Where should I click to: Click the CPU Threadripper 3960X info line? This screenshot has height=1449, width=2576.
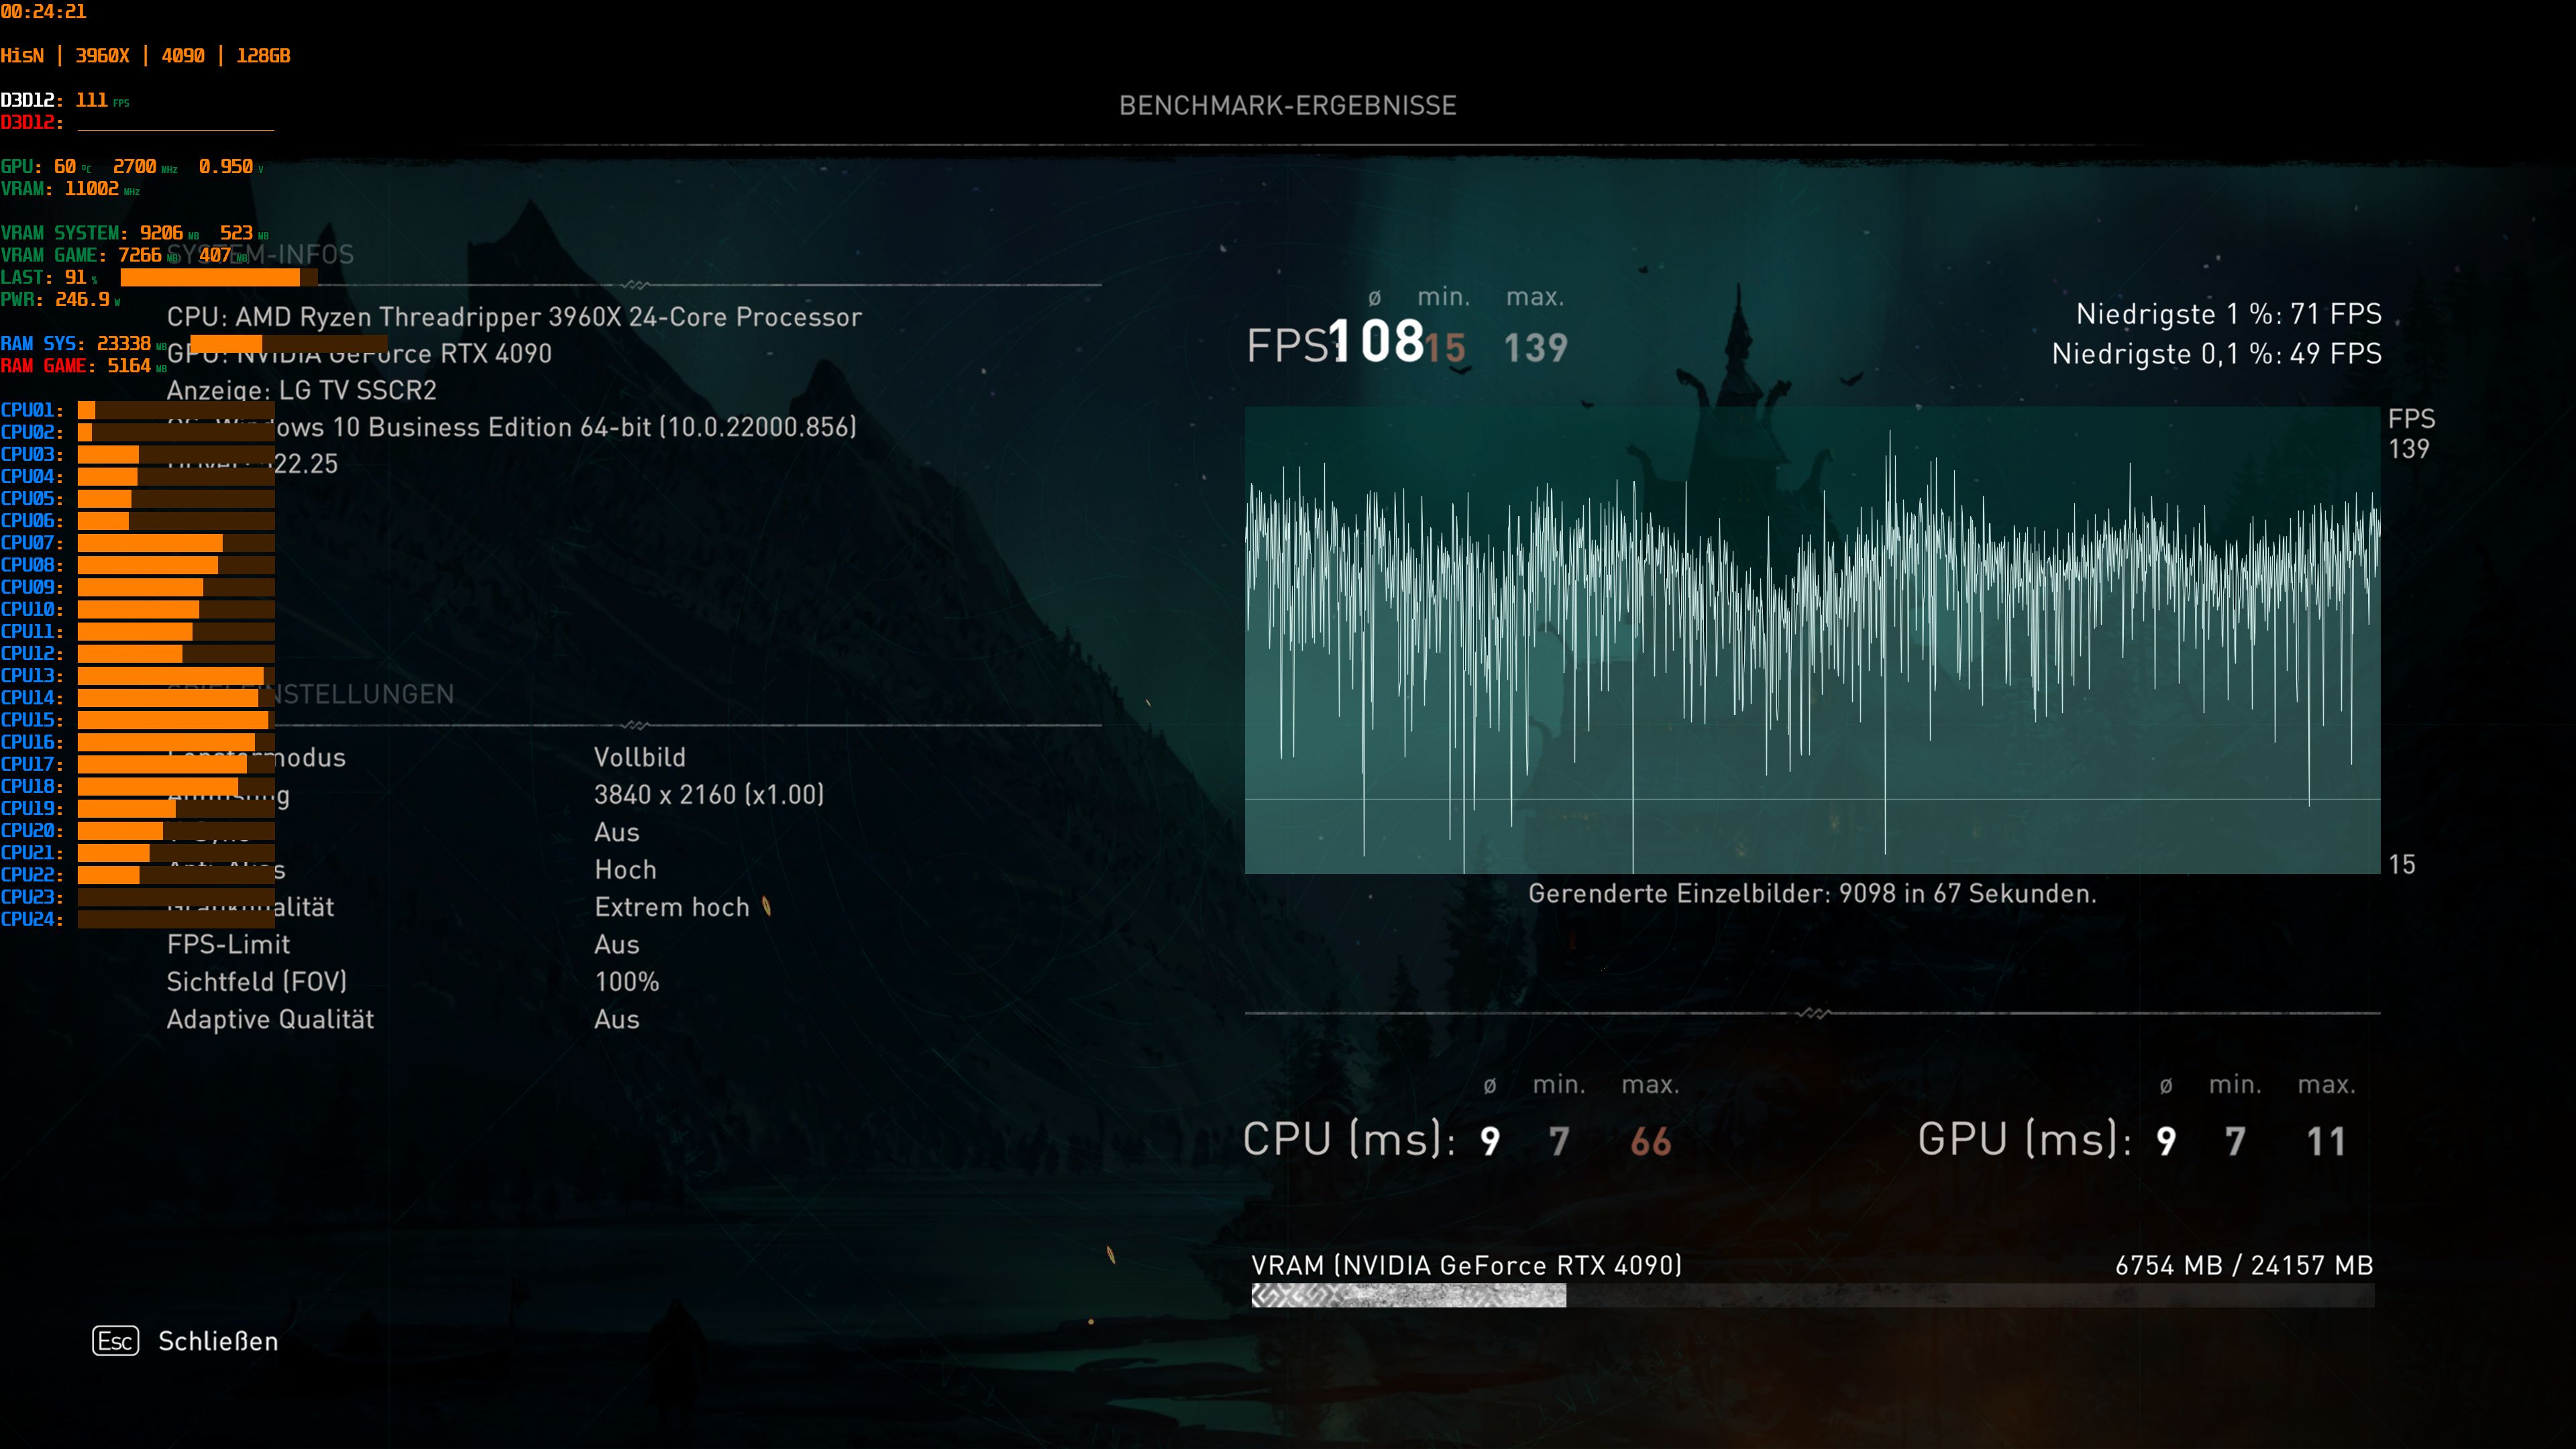[514, 317]
